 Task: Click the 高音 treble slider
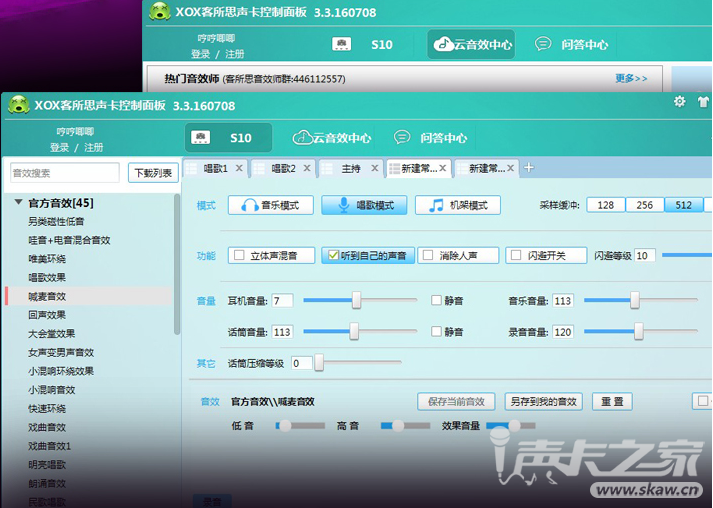405,426
